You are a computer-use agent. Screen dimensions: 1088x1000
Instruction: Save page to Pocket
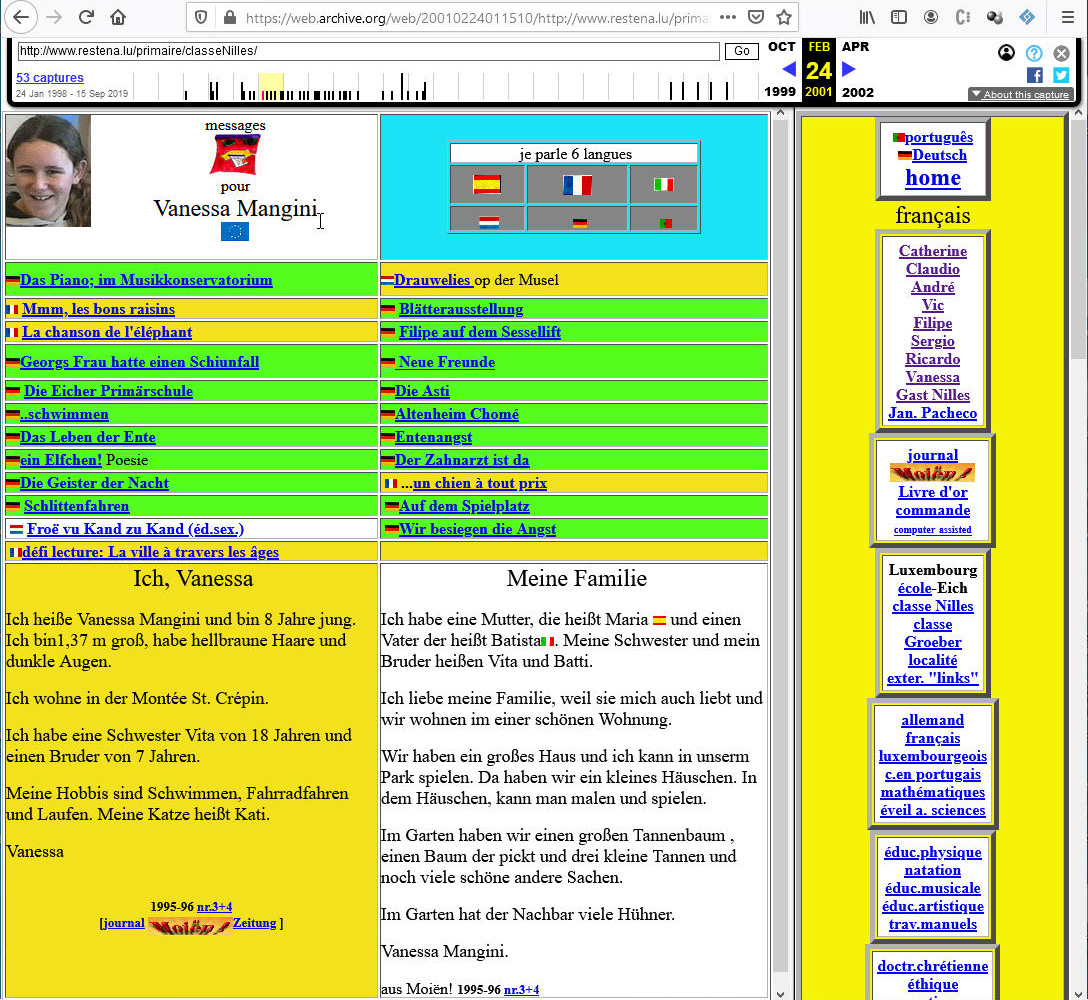[756, 17]
